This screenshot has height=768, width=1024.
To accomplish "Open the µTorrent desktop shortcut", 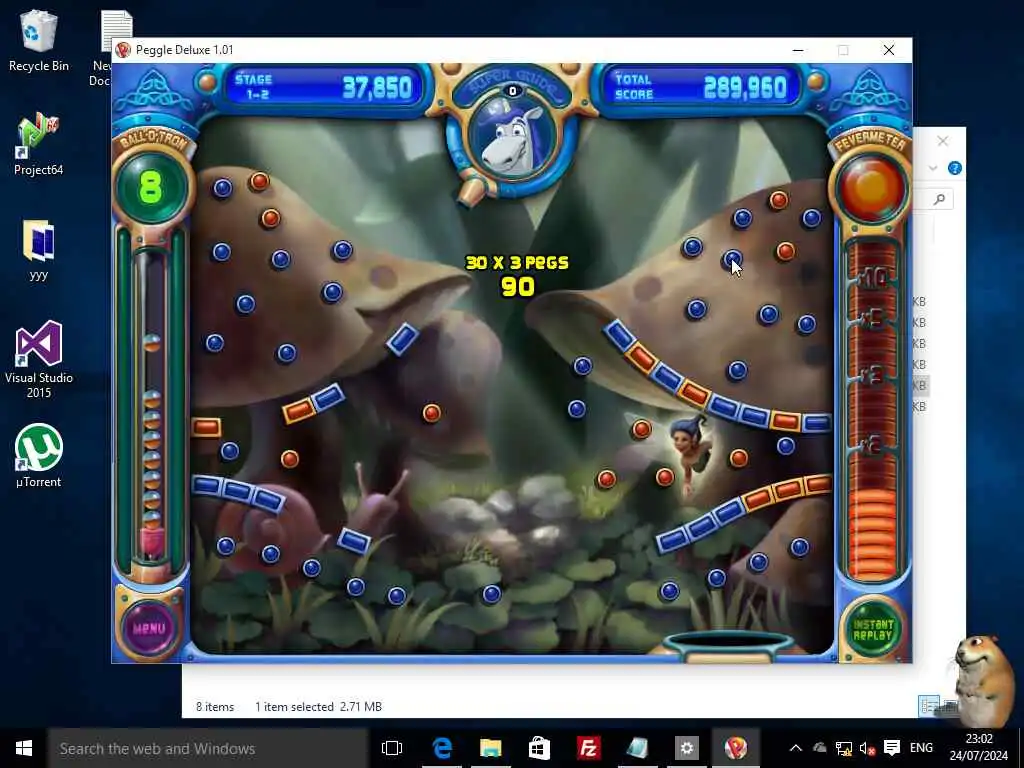I will [39, 456].
